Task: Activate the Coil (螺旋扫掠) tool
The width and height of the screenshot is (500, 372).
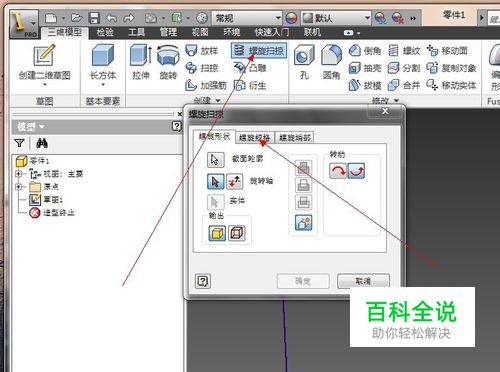Action: (259, 51)
